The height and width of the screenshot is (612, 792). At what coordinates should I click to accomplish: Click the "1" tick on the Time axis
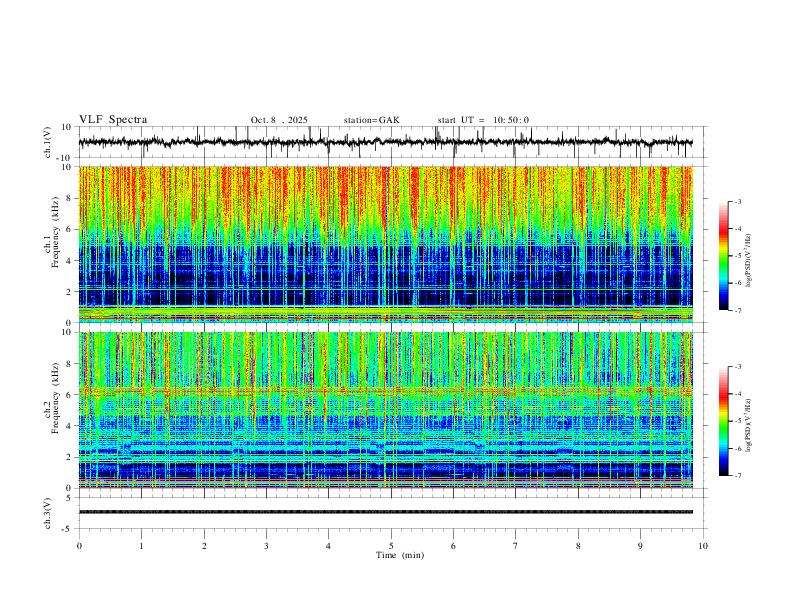click(x=141, y=546)
